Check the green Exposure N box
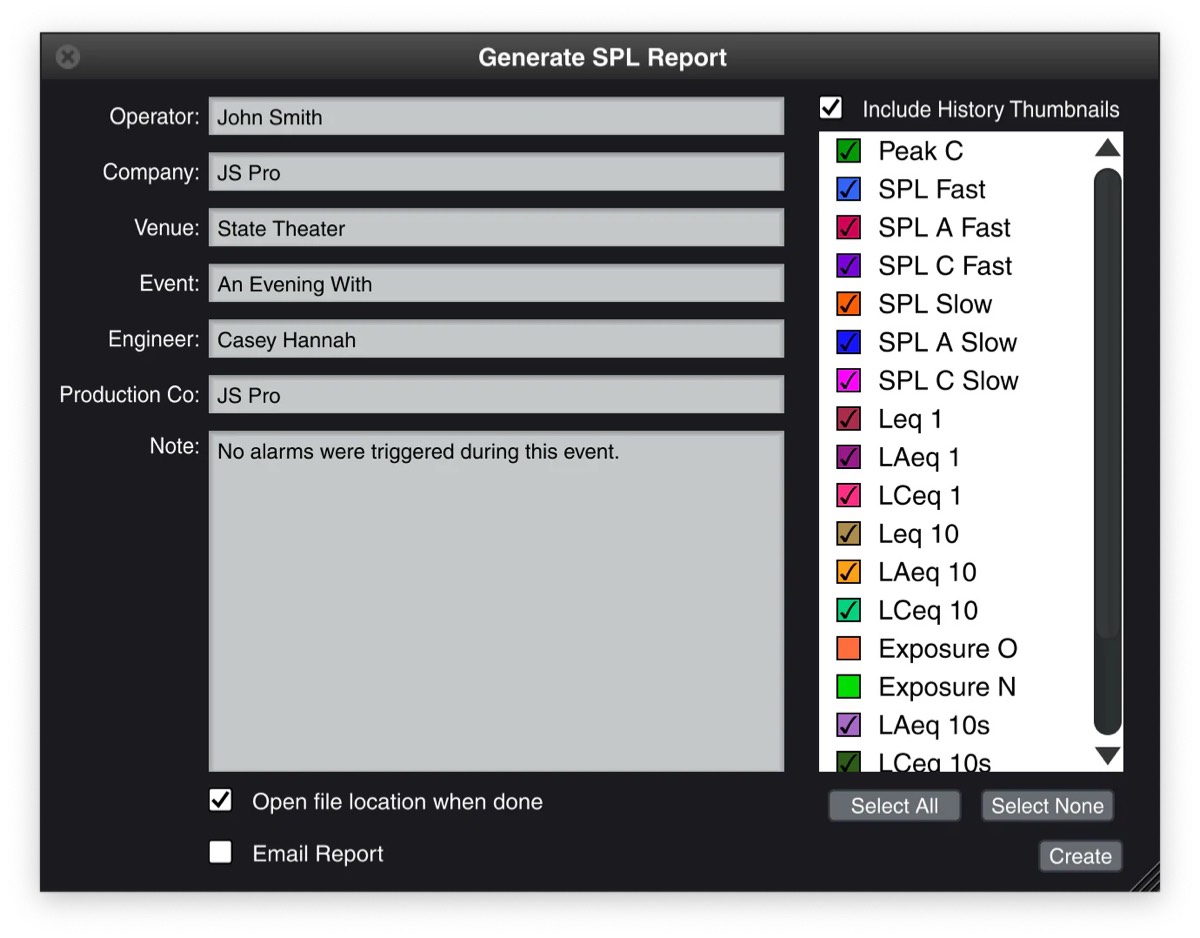 (x=849, y=687)
